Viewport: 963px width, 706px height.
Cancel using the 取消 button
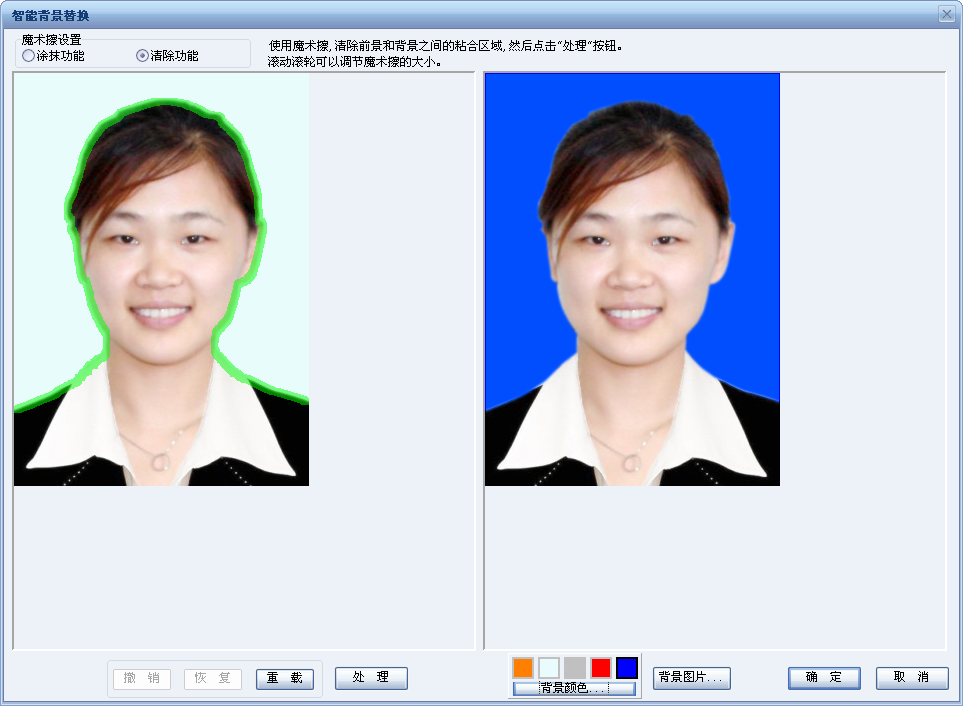point(912,678)
